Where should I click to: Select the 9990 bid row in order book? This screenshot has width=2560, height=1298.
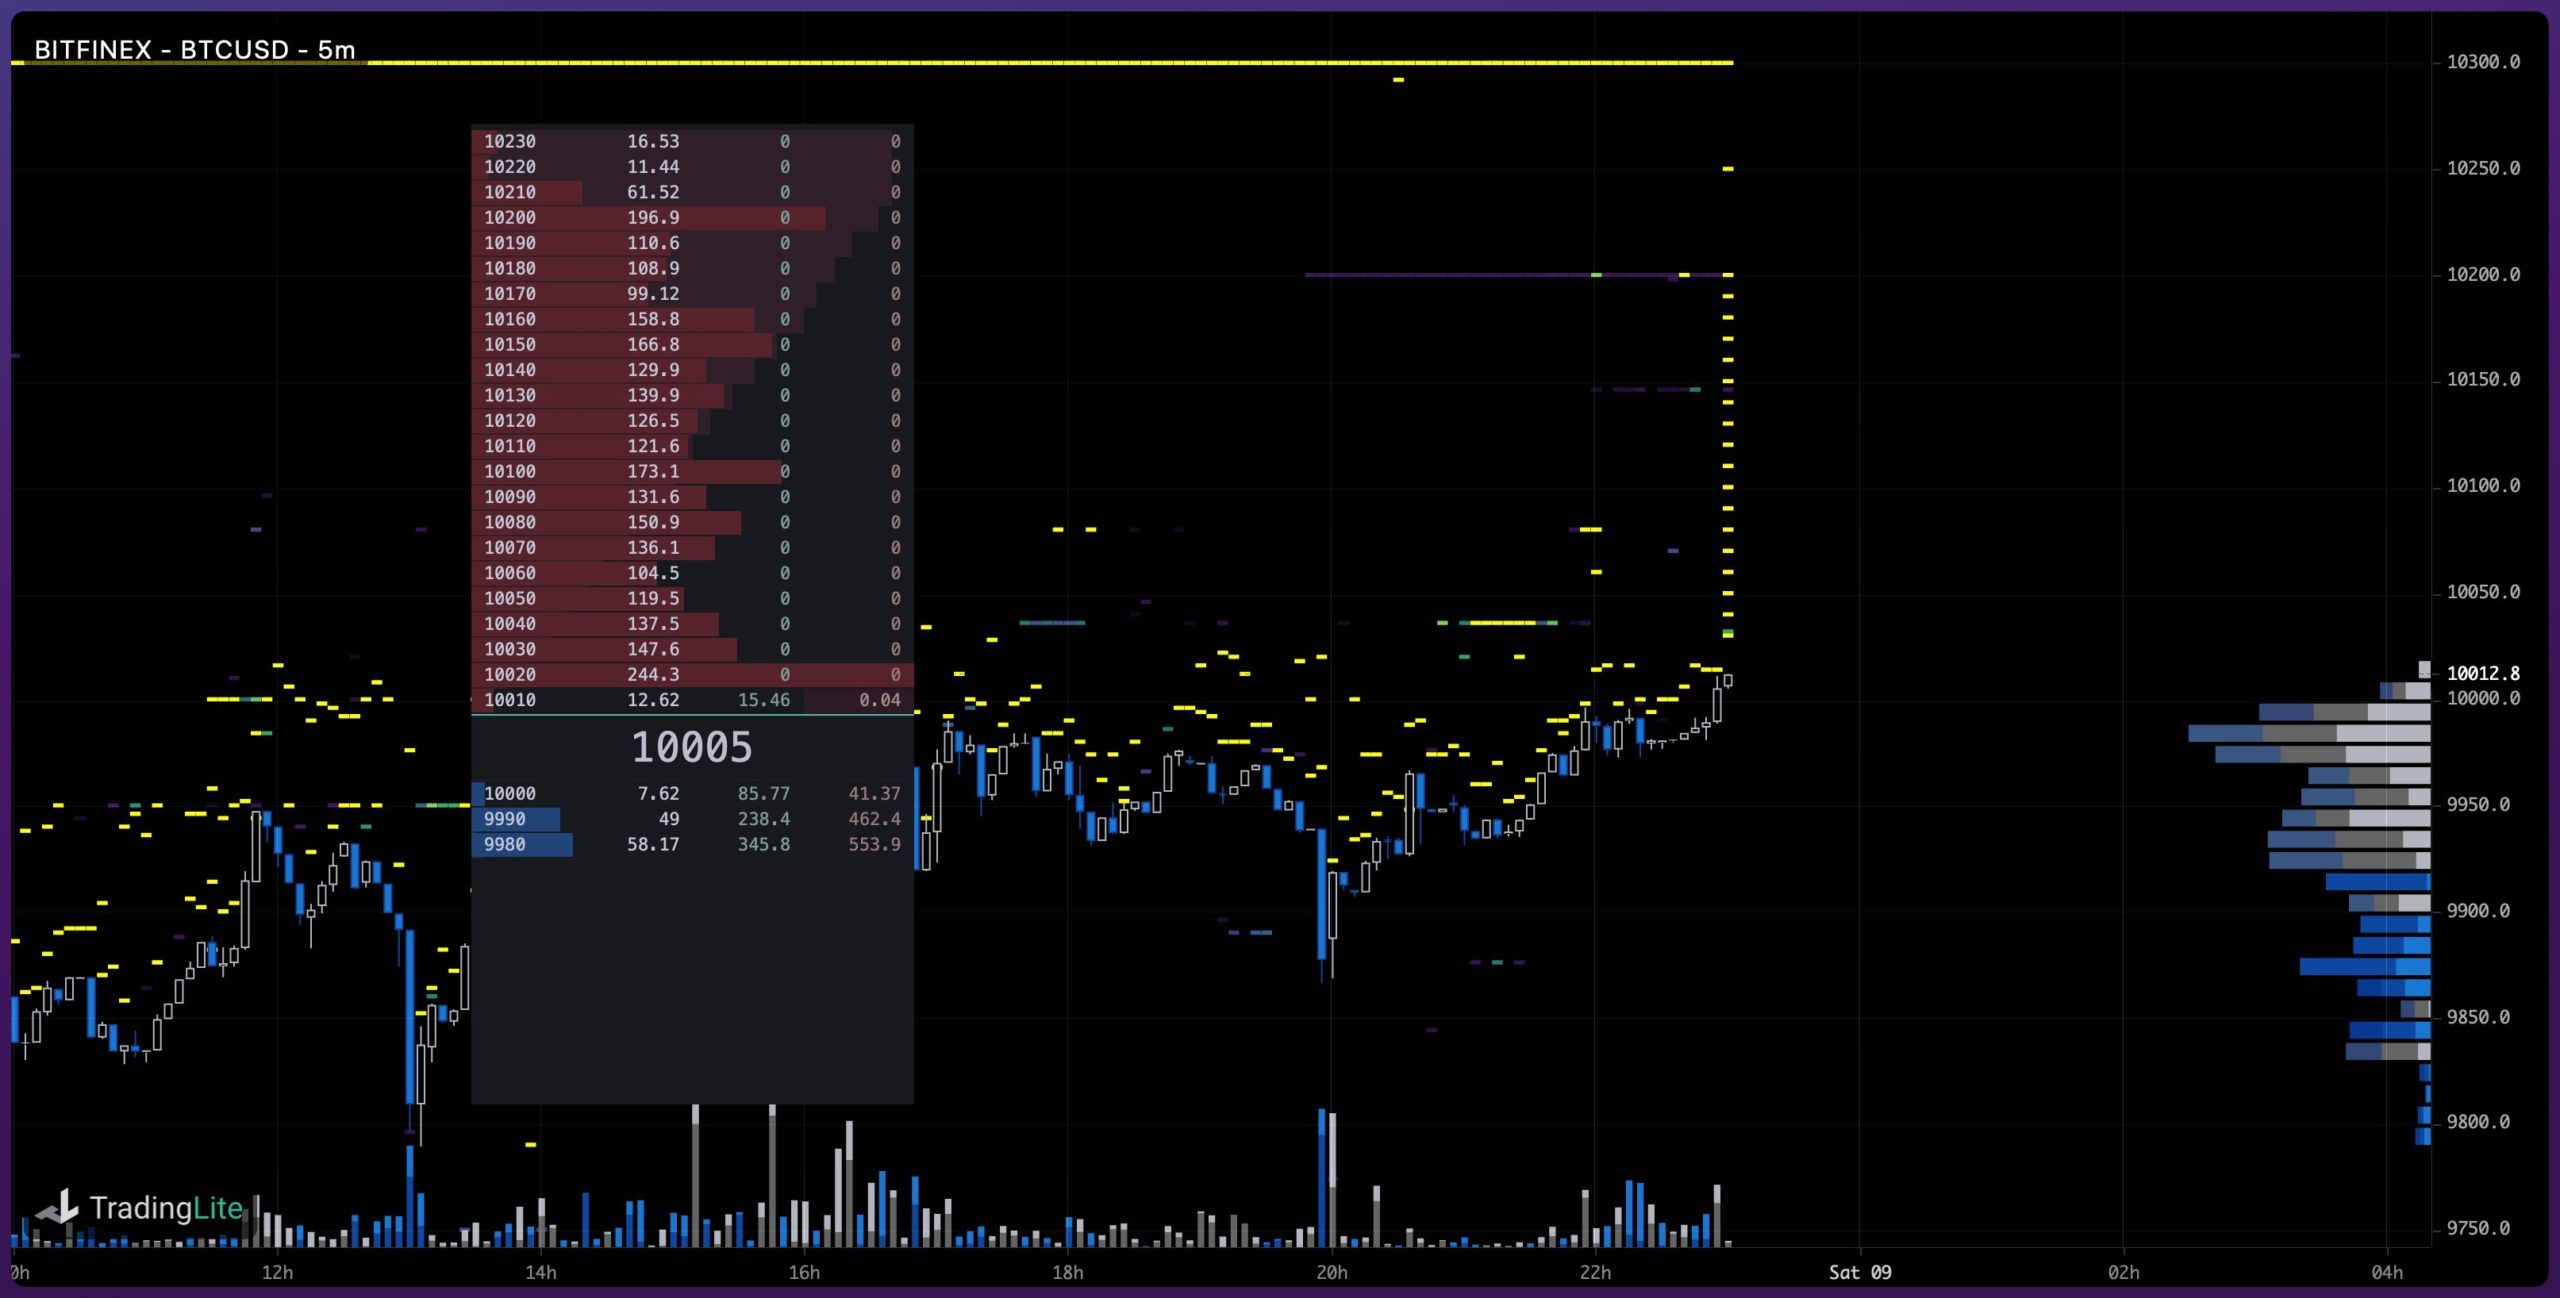point(691,819)
